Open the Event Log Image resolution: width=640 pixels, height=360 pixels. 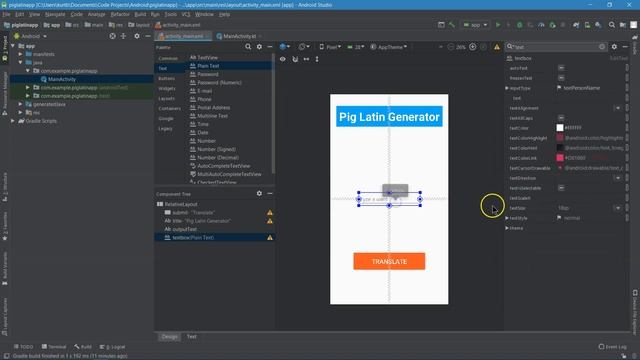612,347
